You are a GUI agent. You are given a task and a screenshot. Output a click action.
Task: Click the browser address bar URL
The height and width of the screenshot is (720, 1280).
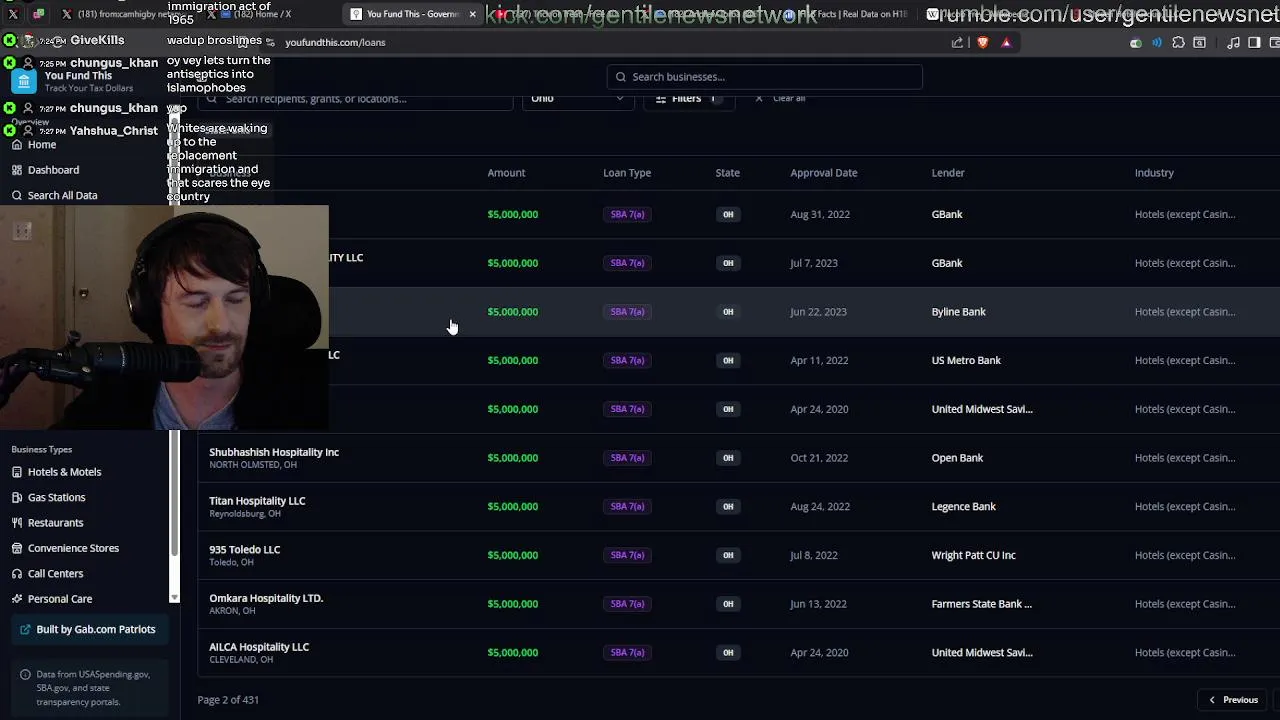[335, 43]
